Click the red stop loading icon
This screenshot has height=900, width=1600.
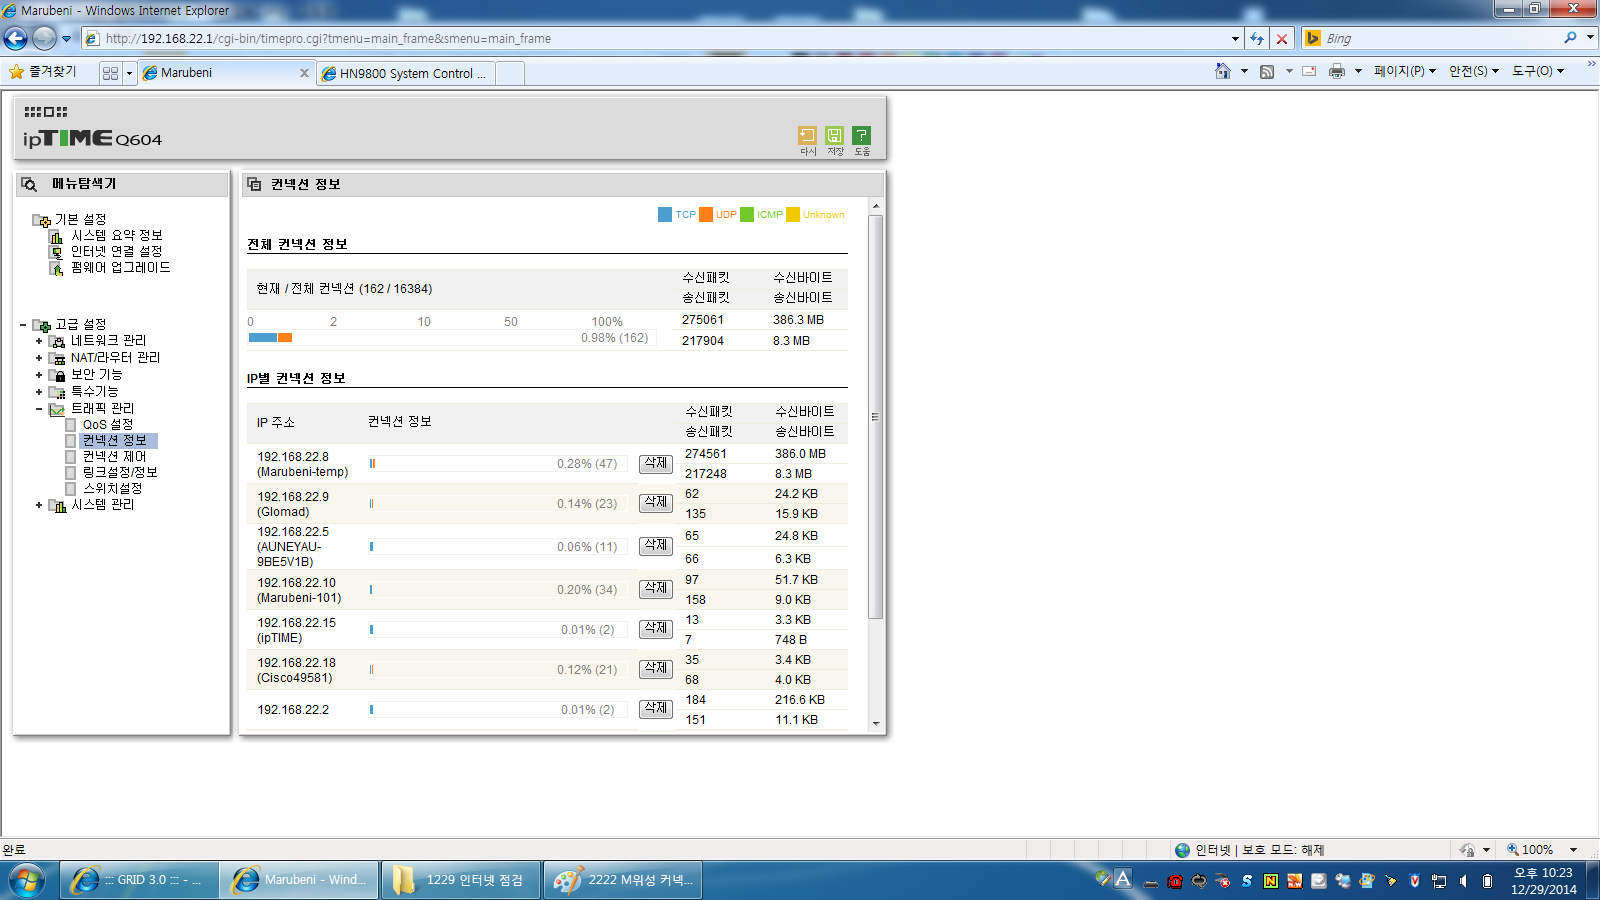pyautogui.click(x=1282, y=38)
